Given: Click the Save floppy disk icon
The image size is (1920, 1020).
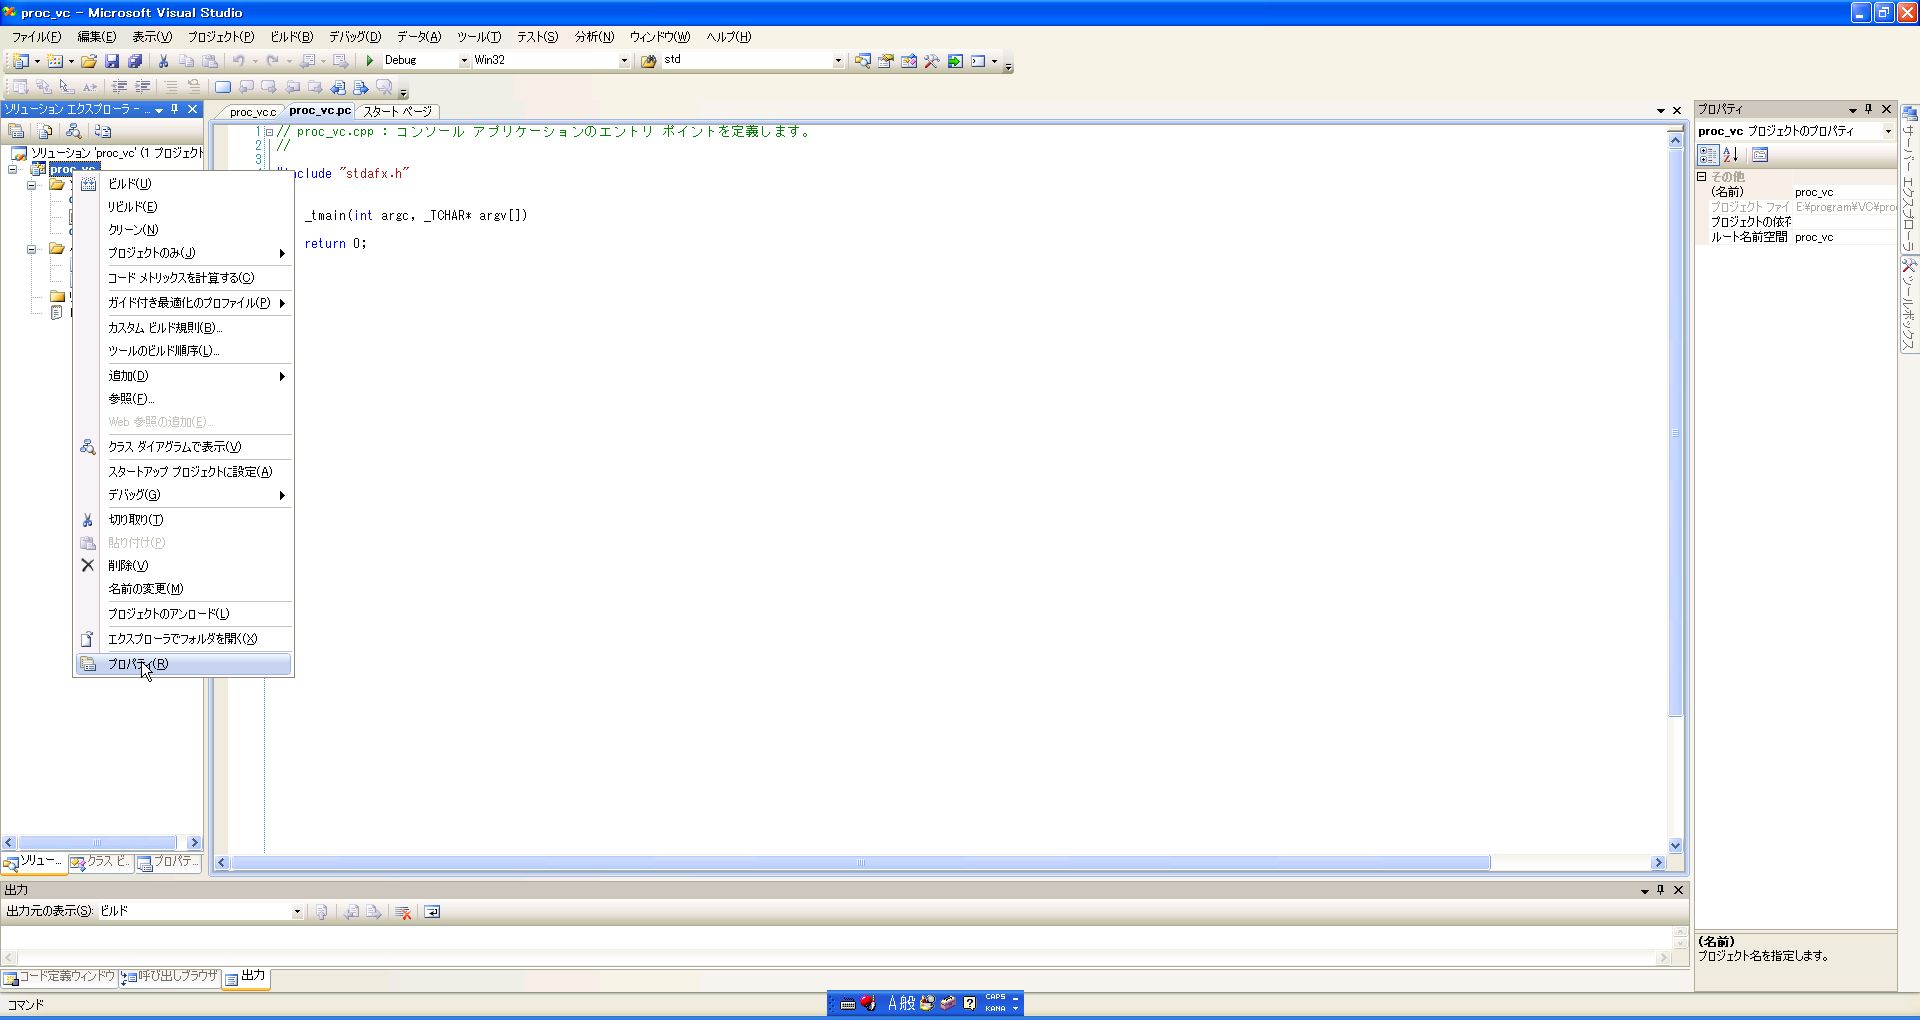Looking at the screenshot, I should tap(112, 61).
